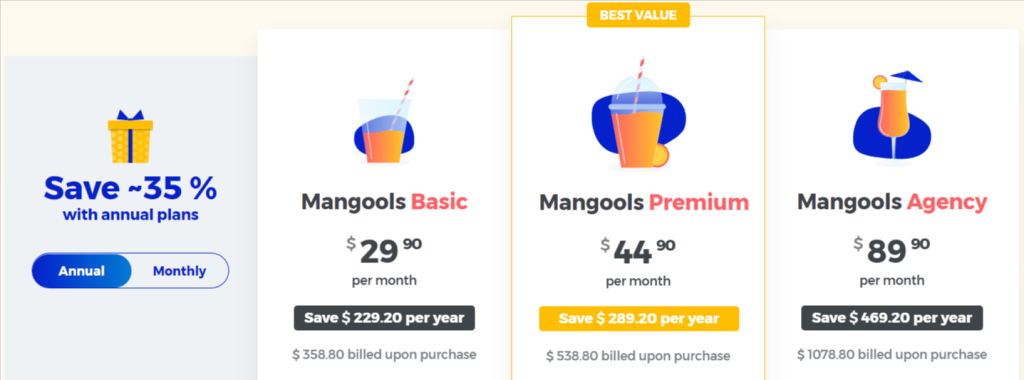The height and width of the screenshot is (380, 1024).
Task: Click the $44.90 per month price
Action: [638, 261]
